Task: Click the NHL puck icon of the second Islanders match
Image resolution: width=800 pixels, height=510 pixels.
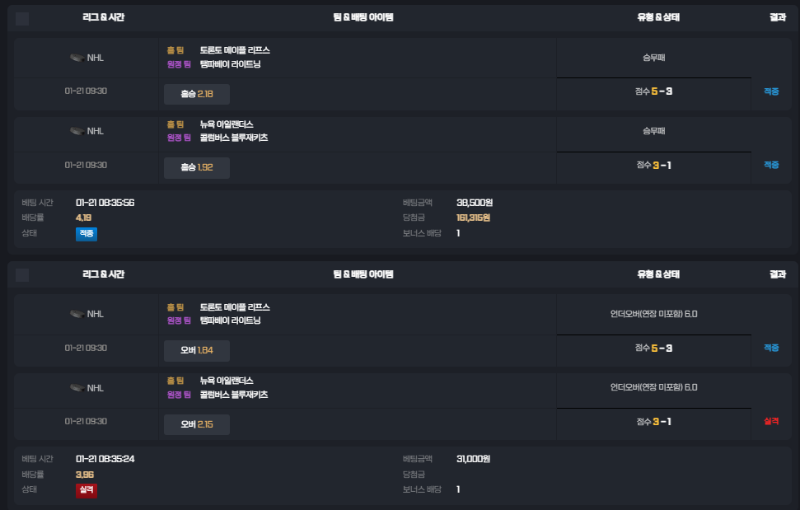Action: coord(77,388)
